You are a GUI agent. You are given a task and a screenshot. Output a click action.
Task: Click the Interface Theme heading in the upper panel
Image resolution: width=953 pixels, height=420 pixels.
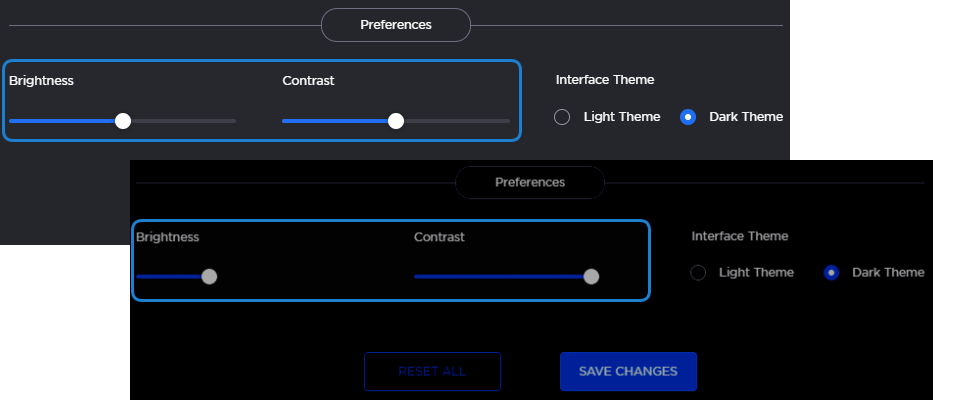(605, 80)
